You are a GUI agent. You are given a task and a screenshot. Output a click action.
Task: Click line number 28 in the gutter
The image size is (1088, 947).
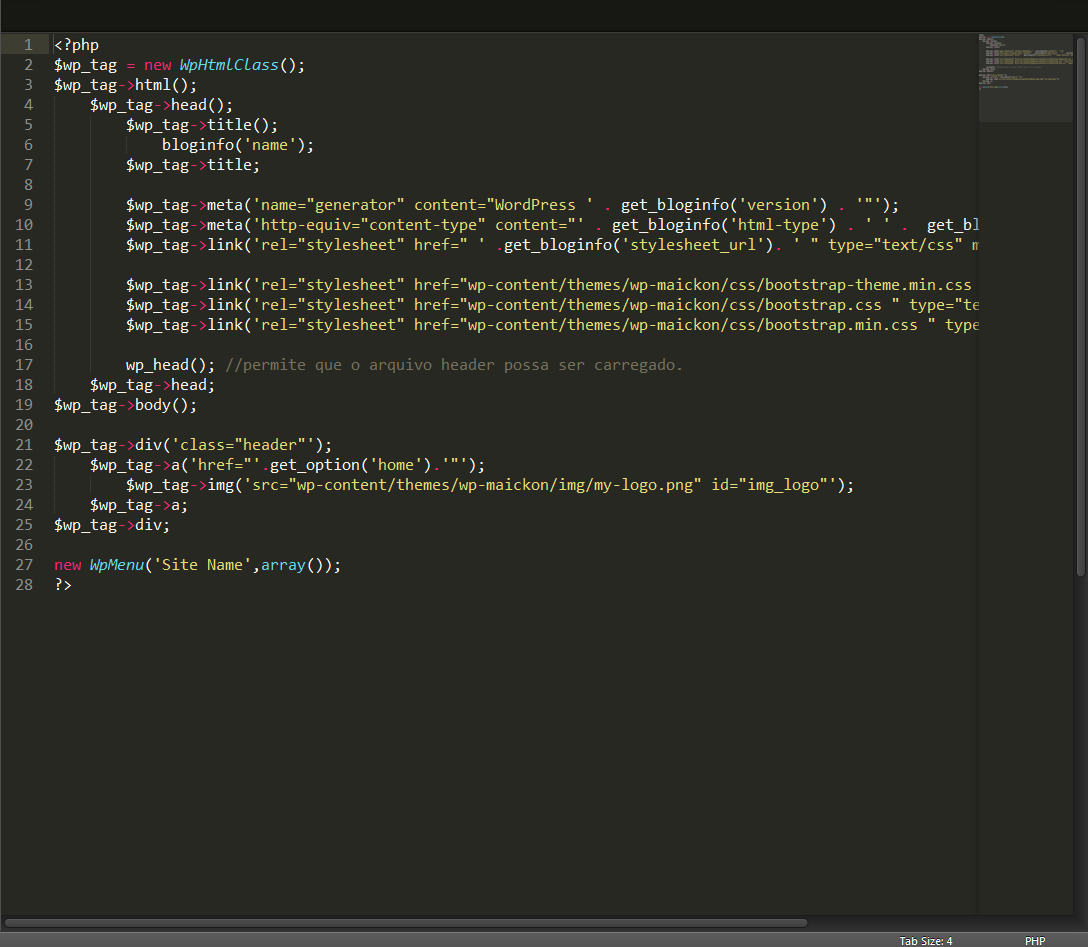tap(24, 585)
